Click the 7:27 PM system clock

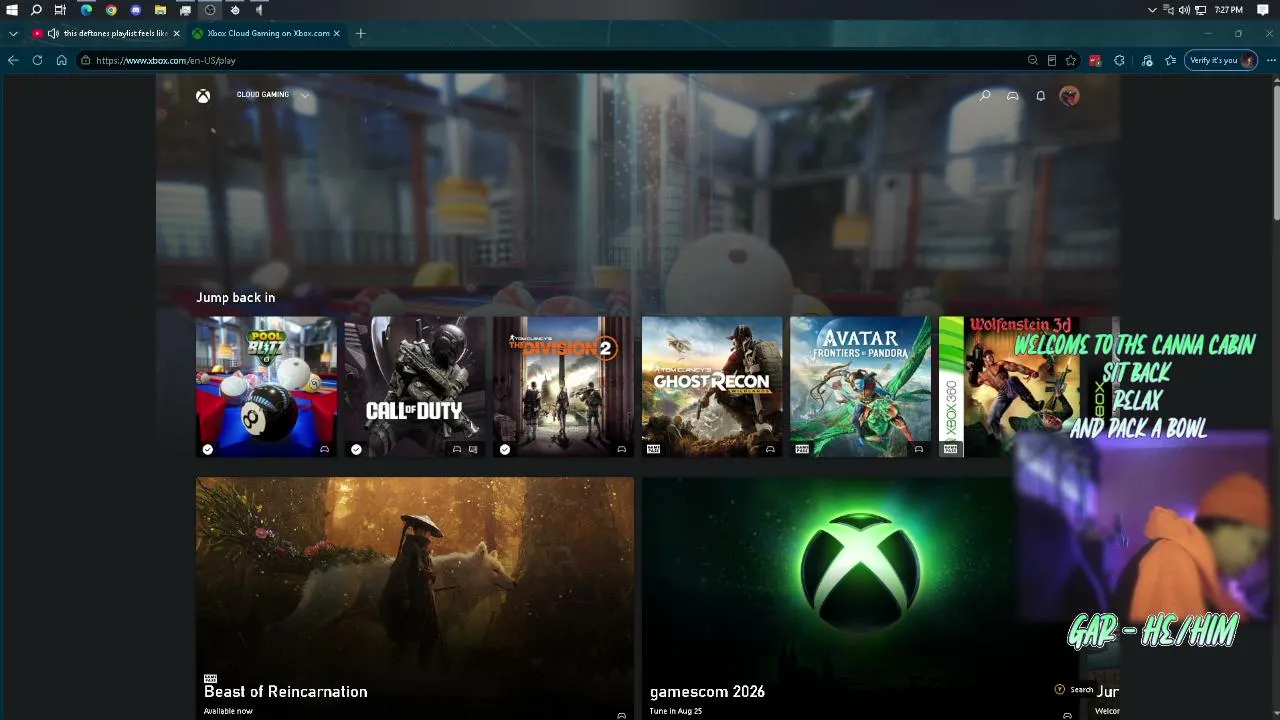1228,10
